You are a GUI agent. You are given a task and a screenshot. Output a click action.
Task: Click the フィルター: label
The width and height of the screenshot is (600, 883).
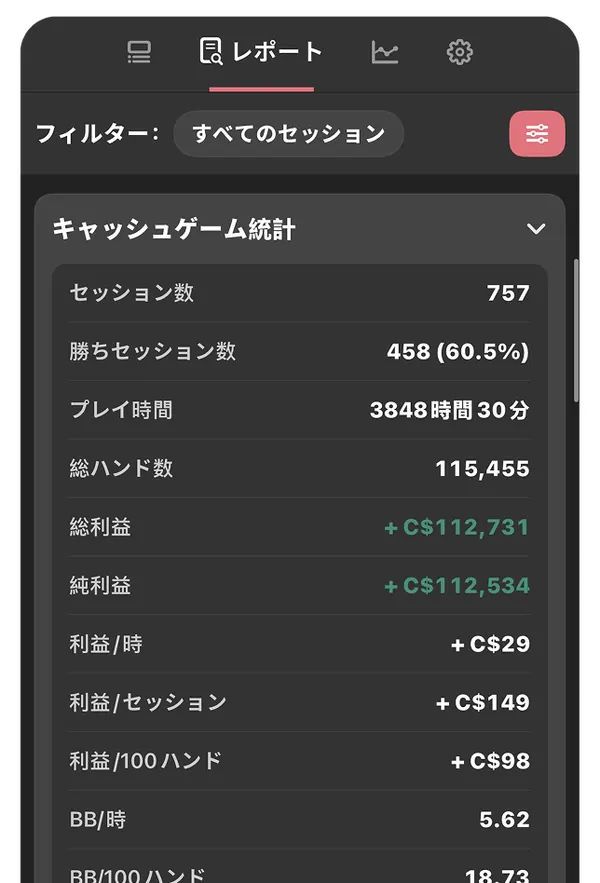point(97,134)
